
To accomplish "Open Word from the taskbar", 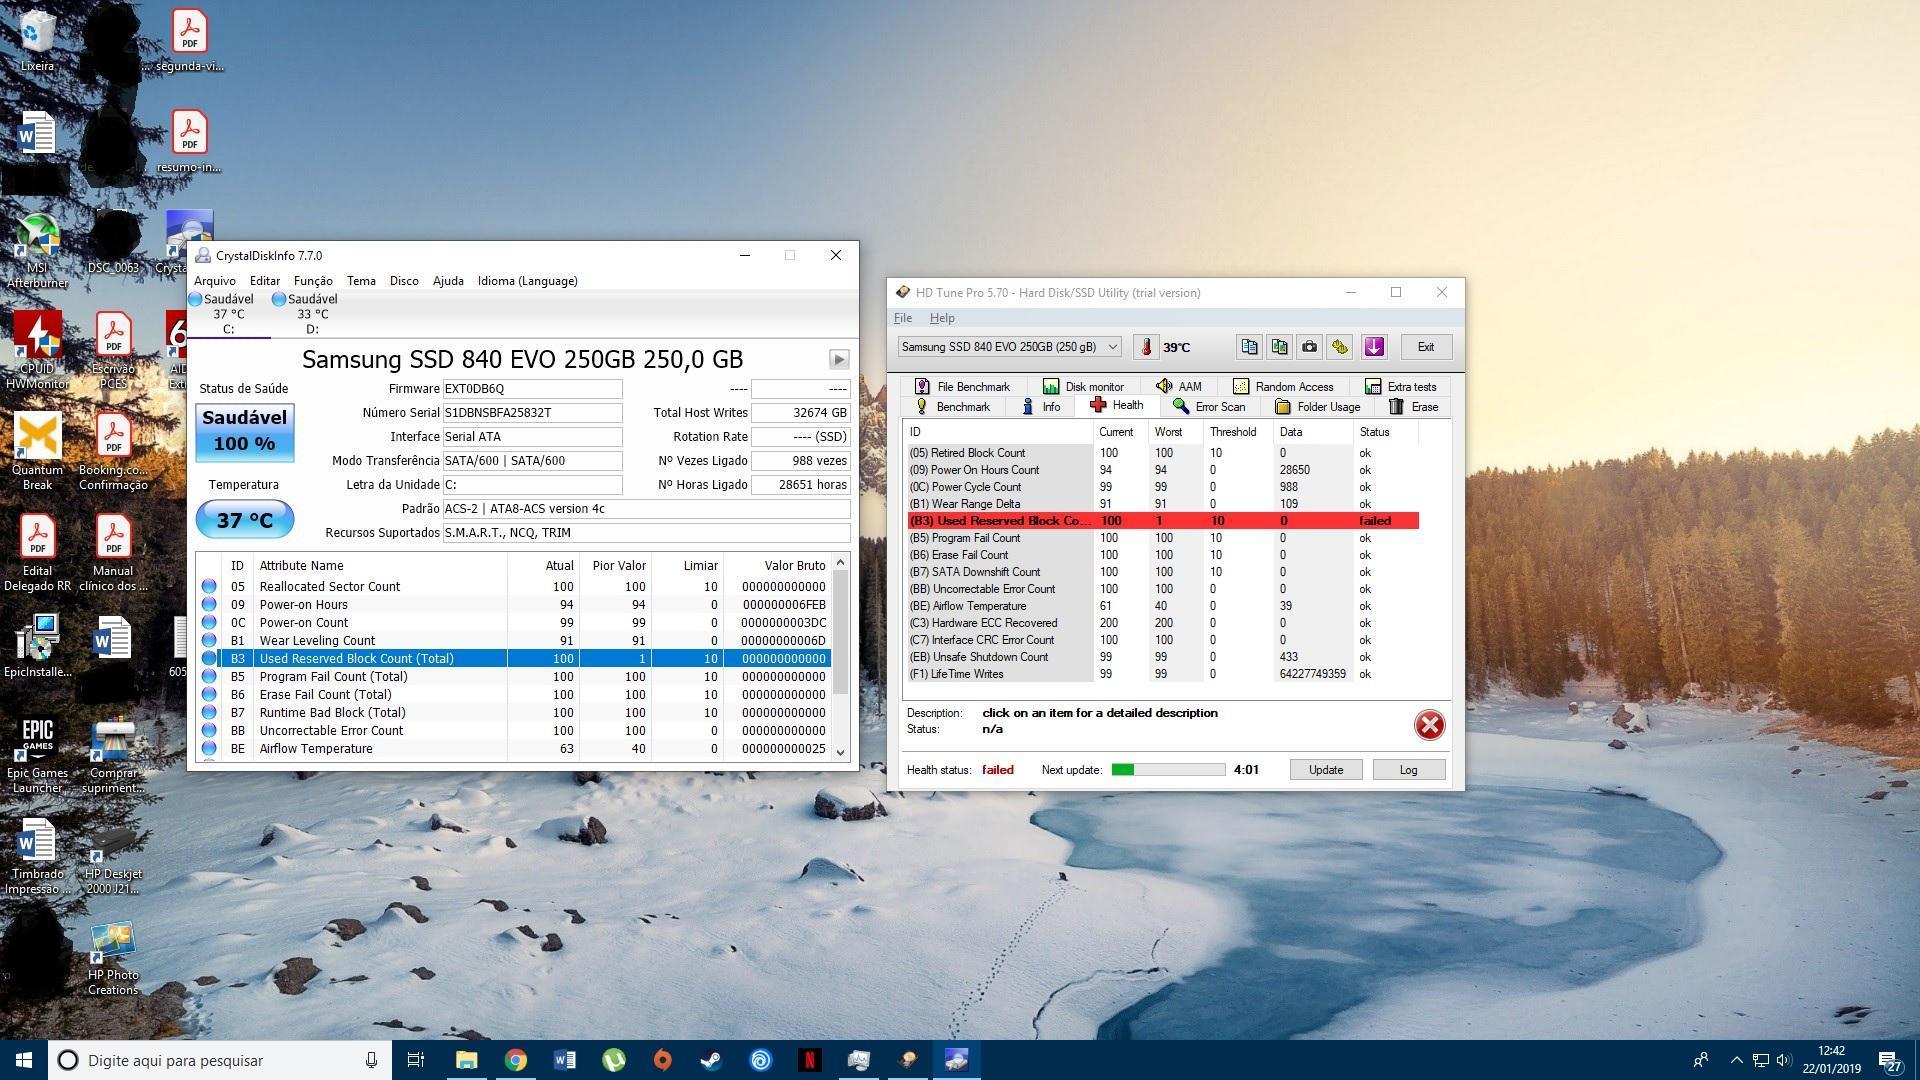I will [x=564, y=1060].
